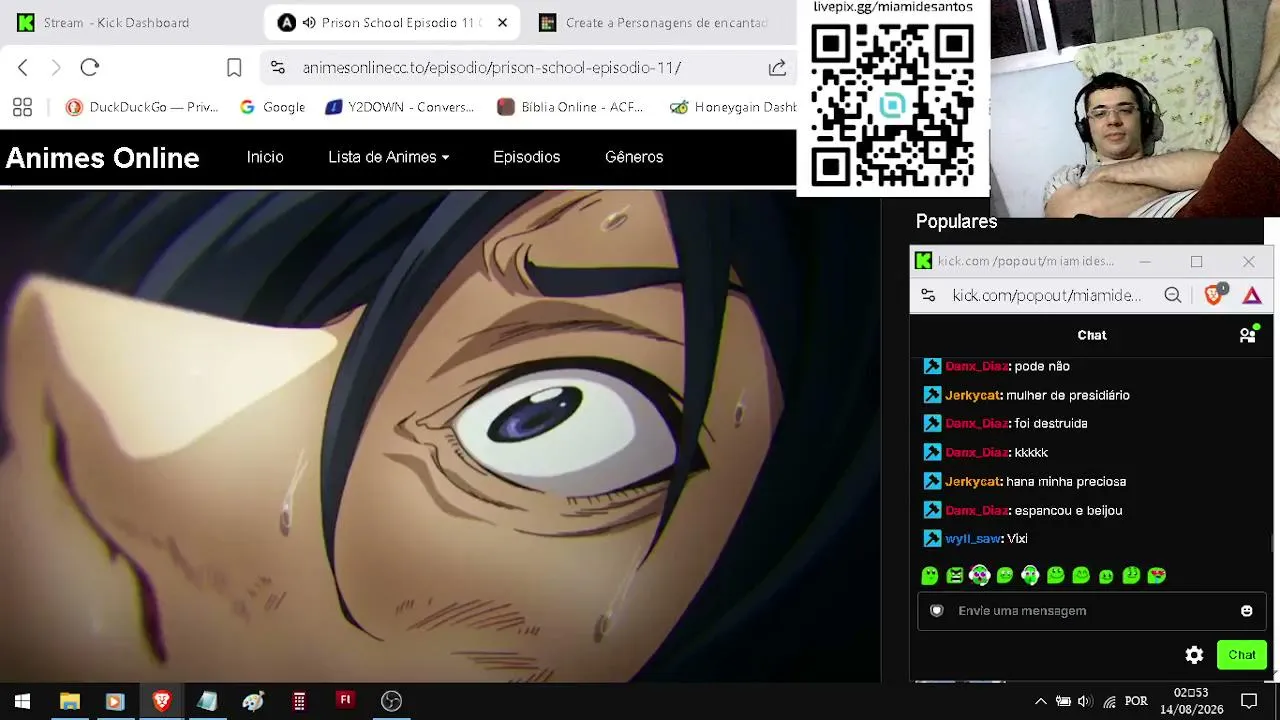Open network settings in system tray

1110,701
